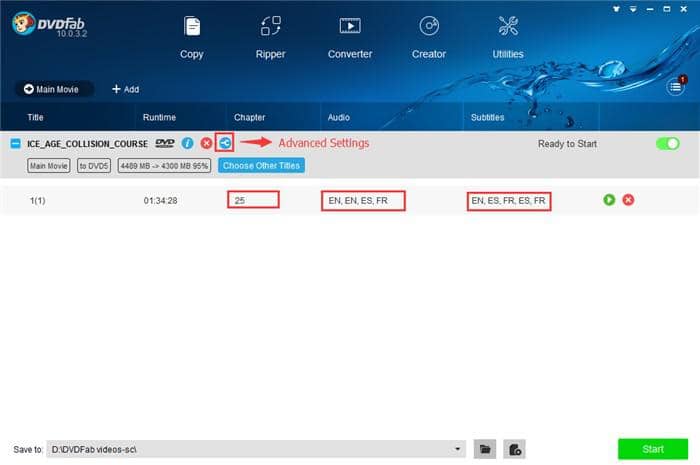Click the Save to path field
The image size is (700, 465).
tap(256, 449)
